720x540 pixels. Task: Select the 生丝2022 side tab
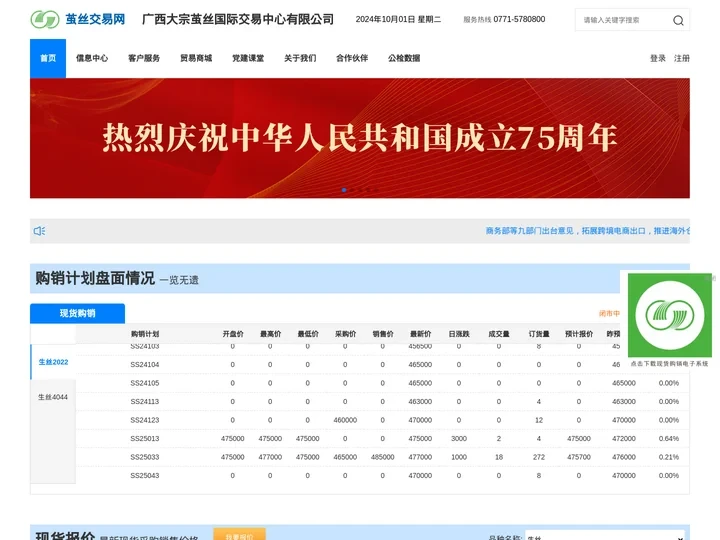(53, 362)
